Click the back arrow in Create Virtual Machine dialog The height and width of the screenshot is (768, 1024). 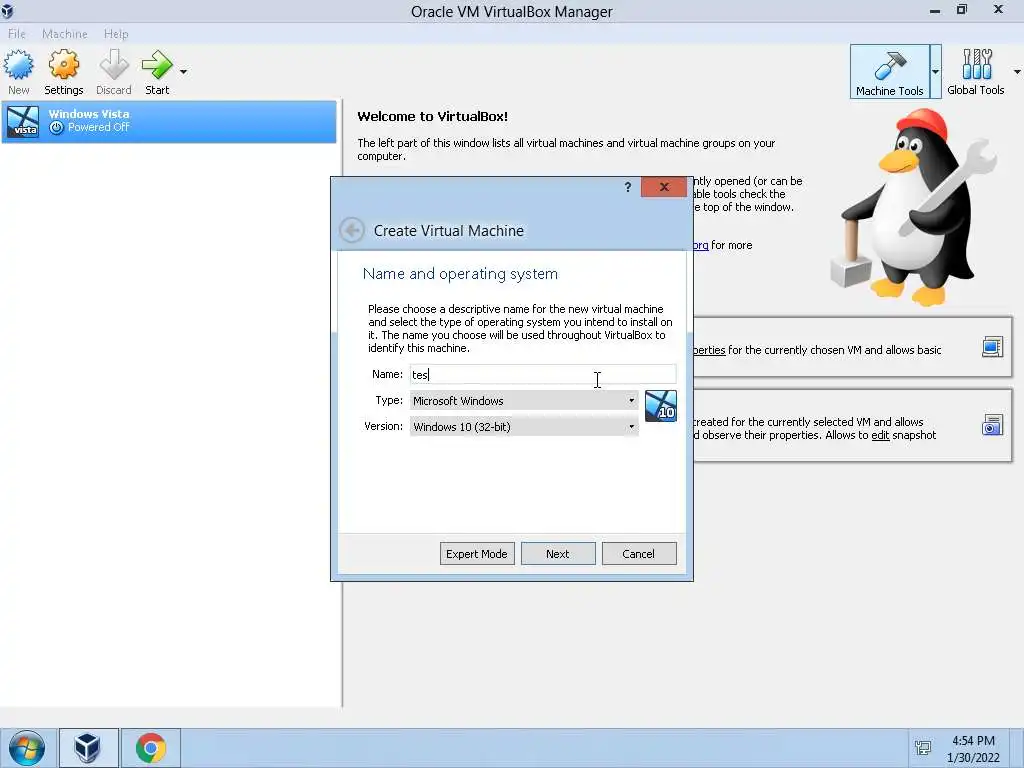pyautogui.click(x=351, y=230)
